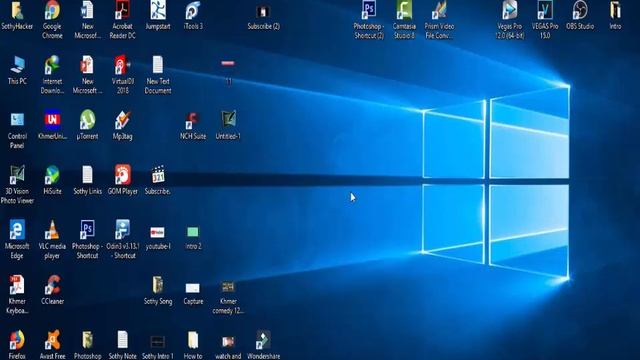
Task: Launch VEGAS Pro 15.0 shortcut
Action: tap(545, 11)
